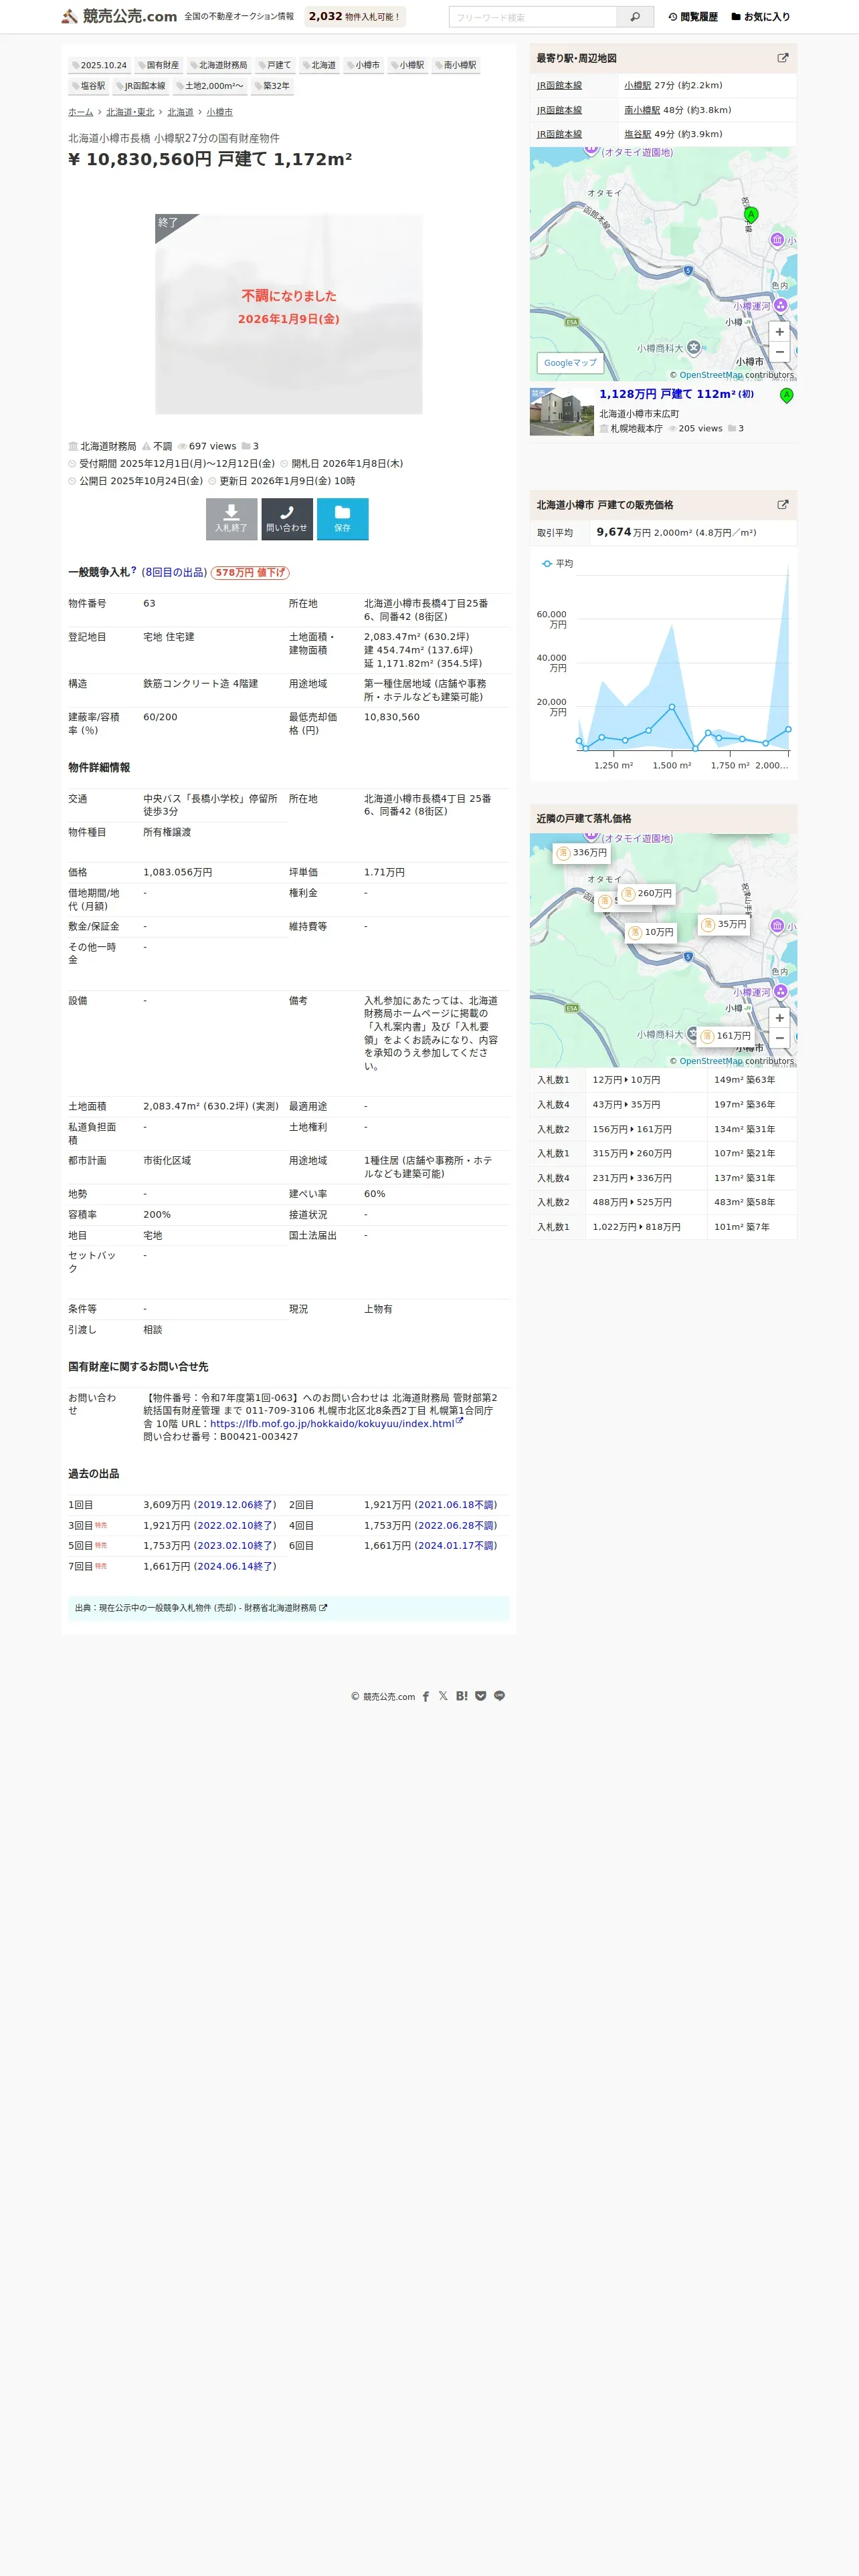
Task: Share via X icon in footer
Action: [443, 1696]
